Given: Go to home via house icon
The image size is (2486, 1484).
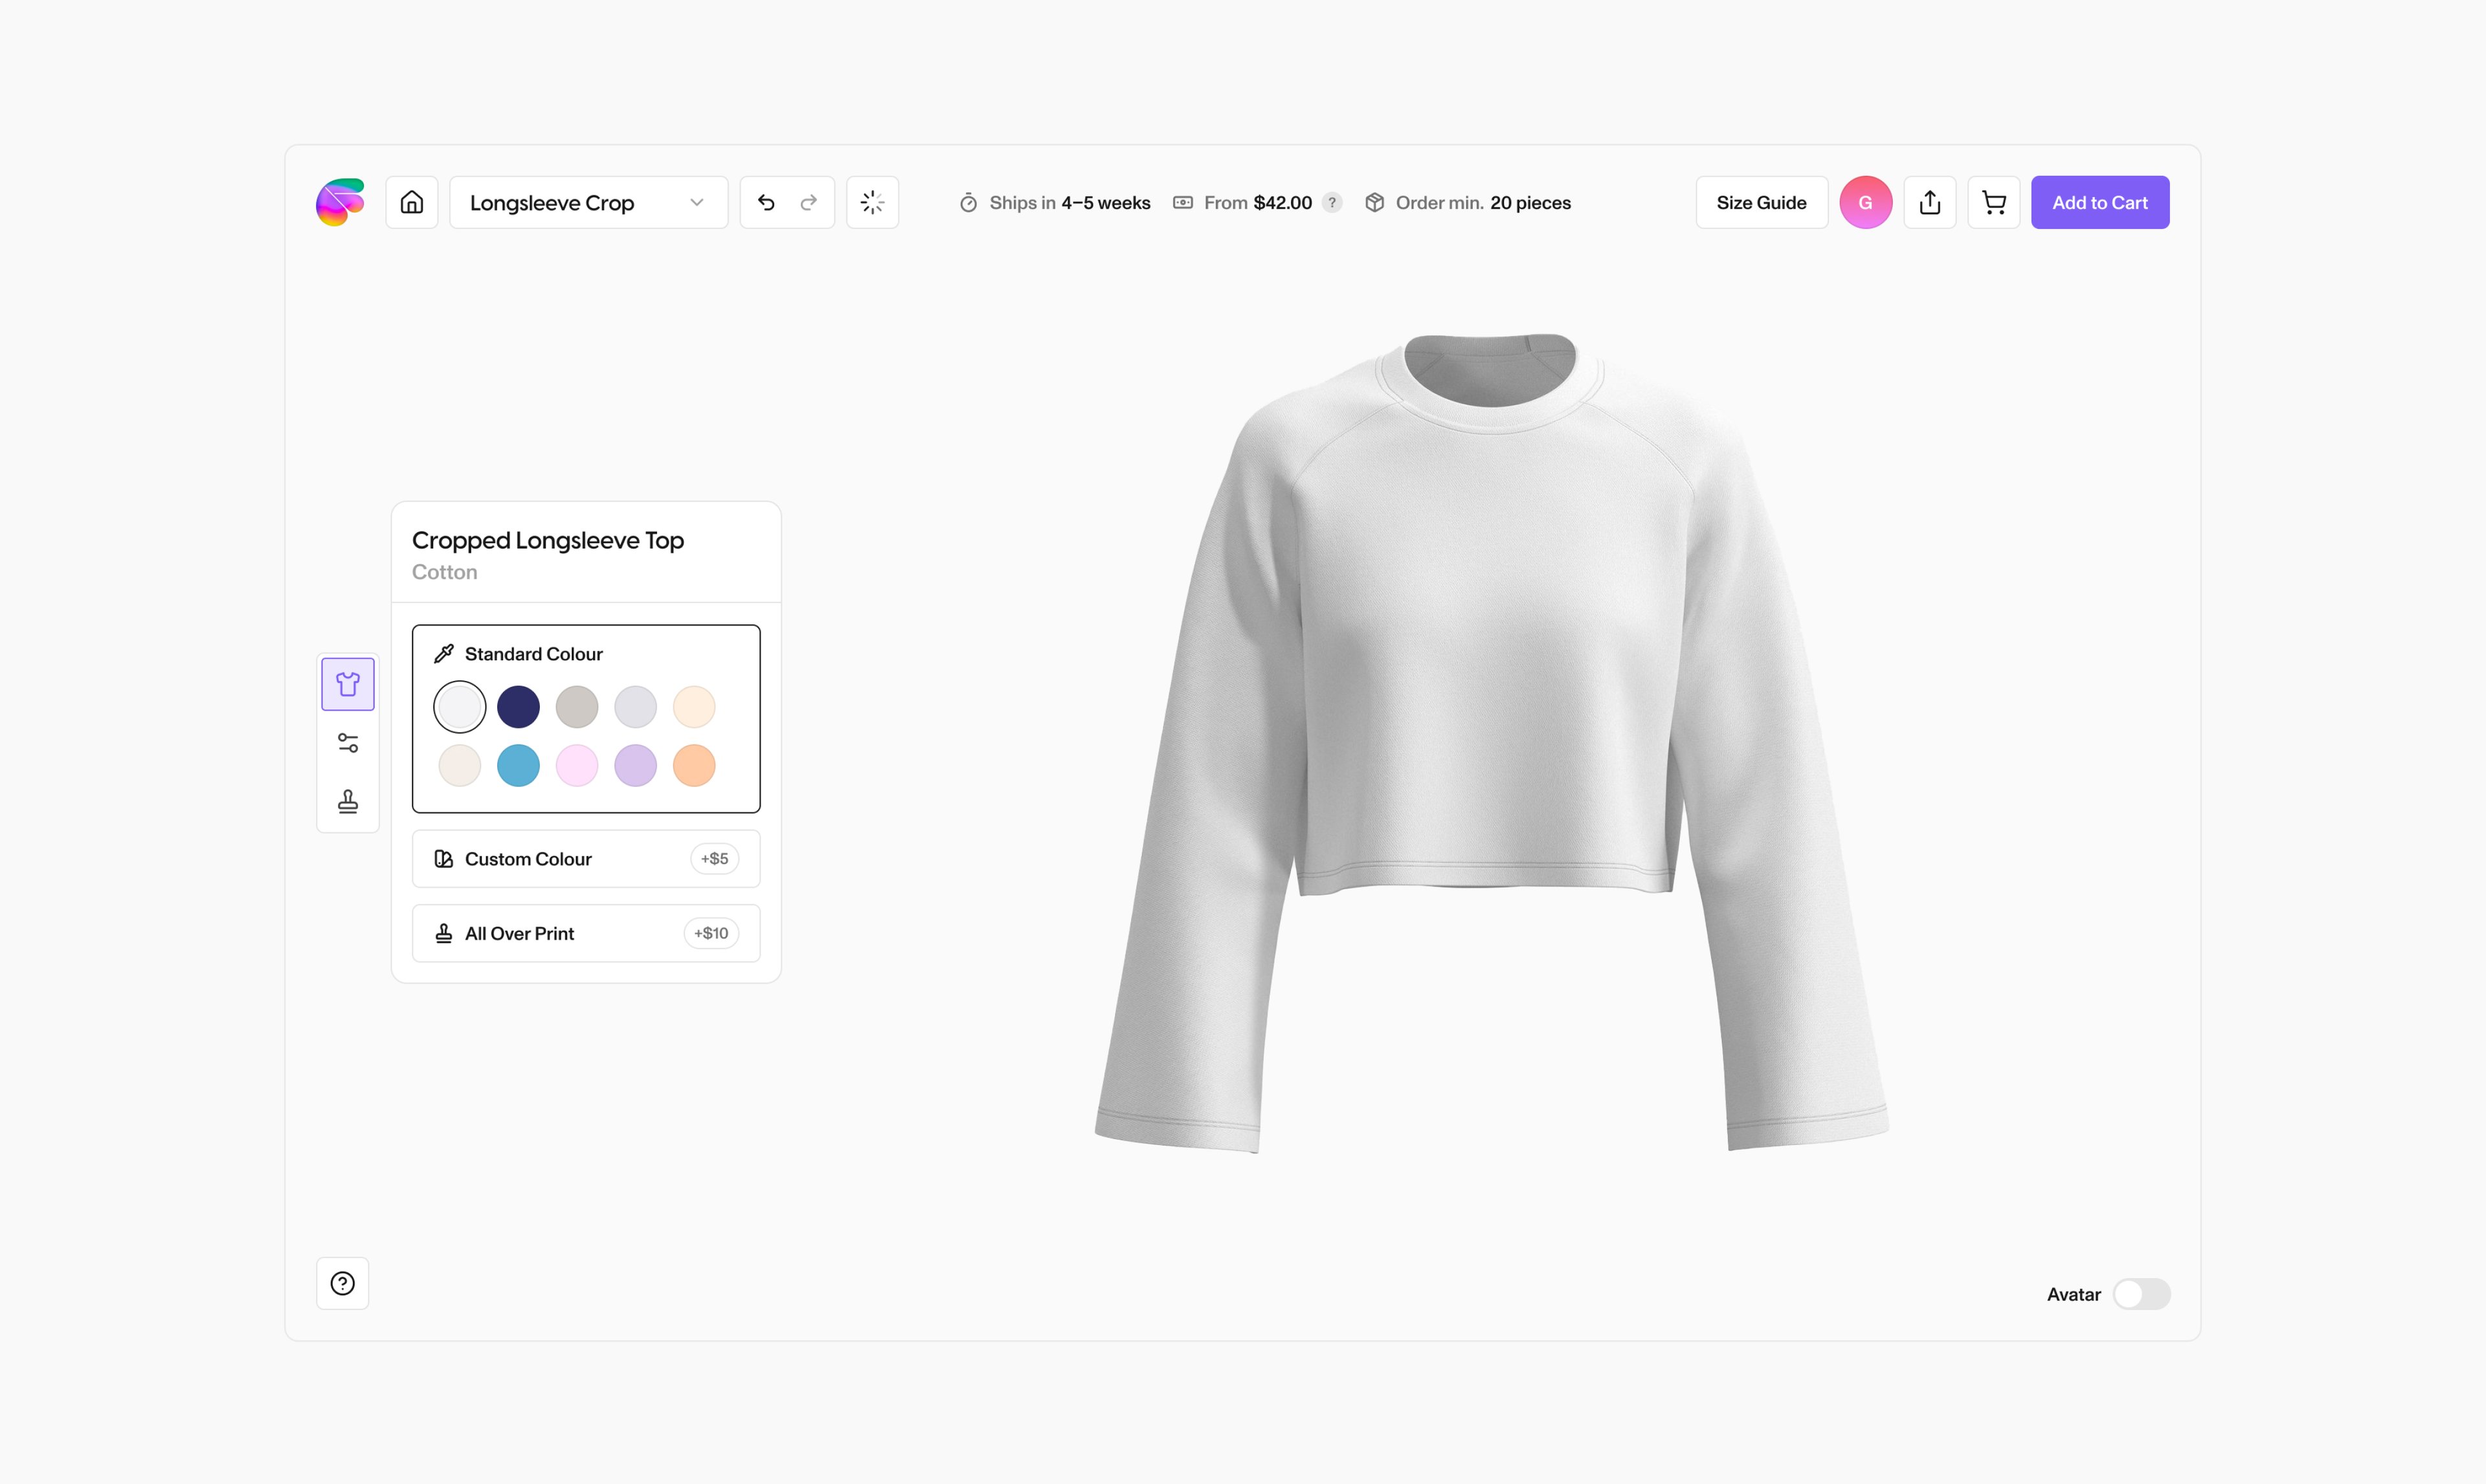Looking at the screenshot, I should pyautogui.click(x=412, y=202).
